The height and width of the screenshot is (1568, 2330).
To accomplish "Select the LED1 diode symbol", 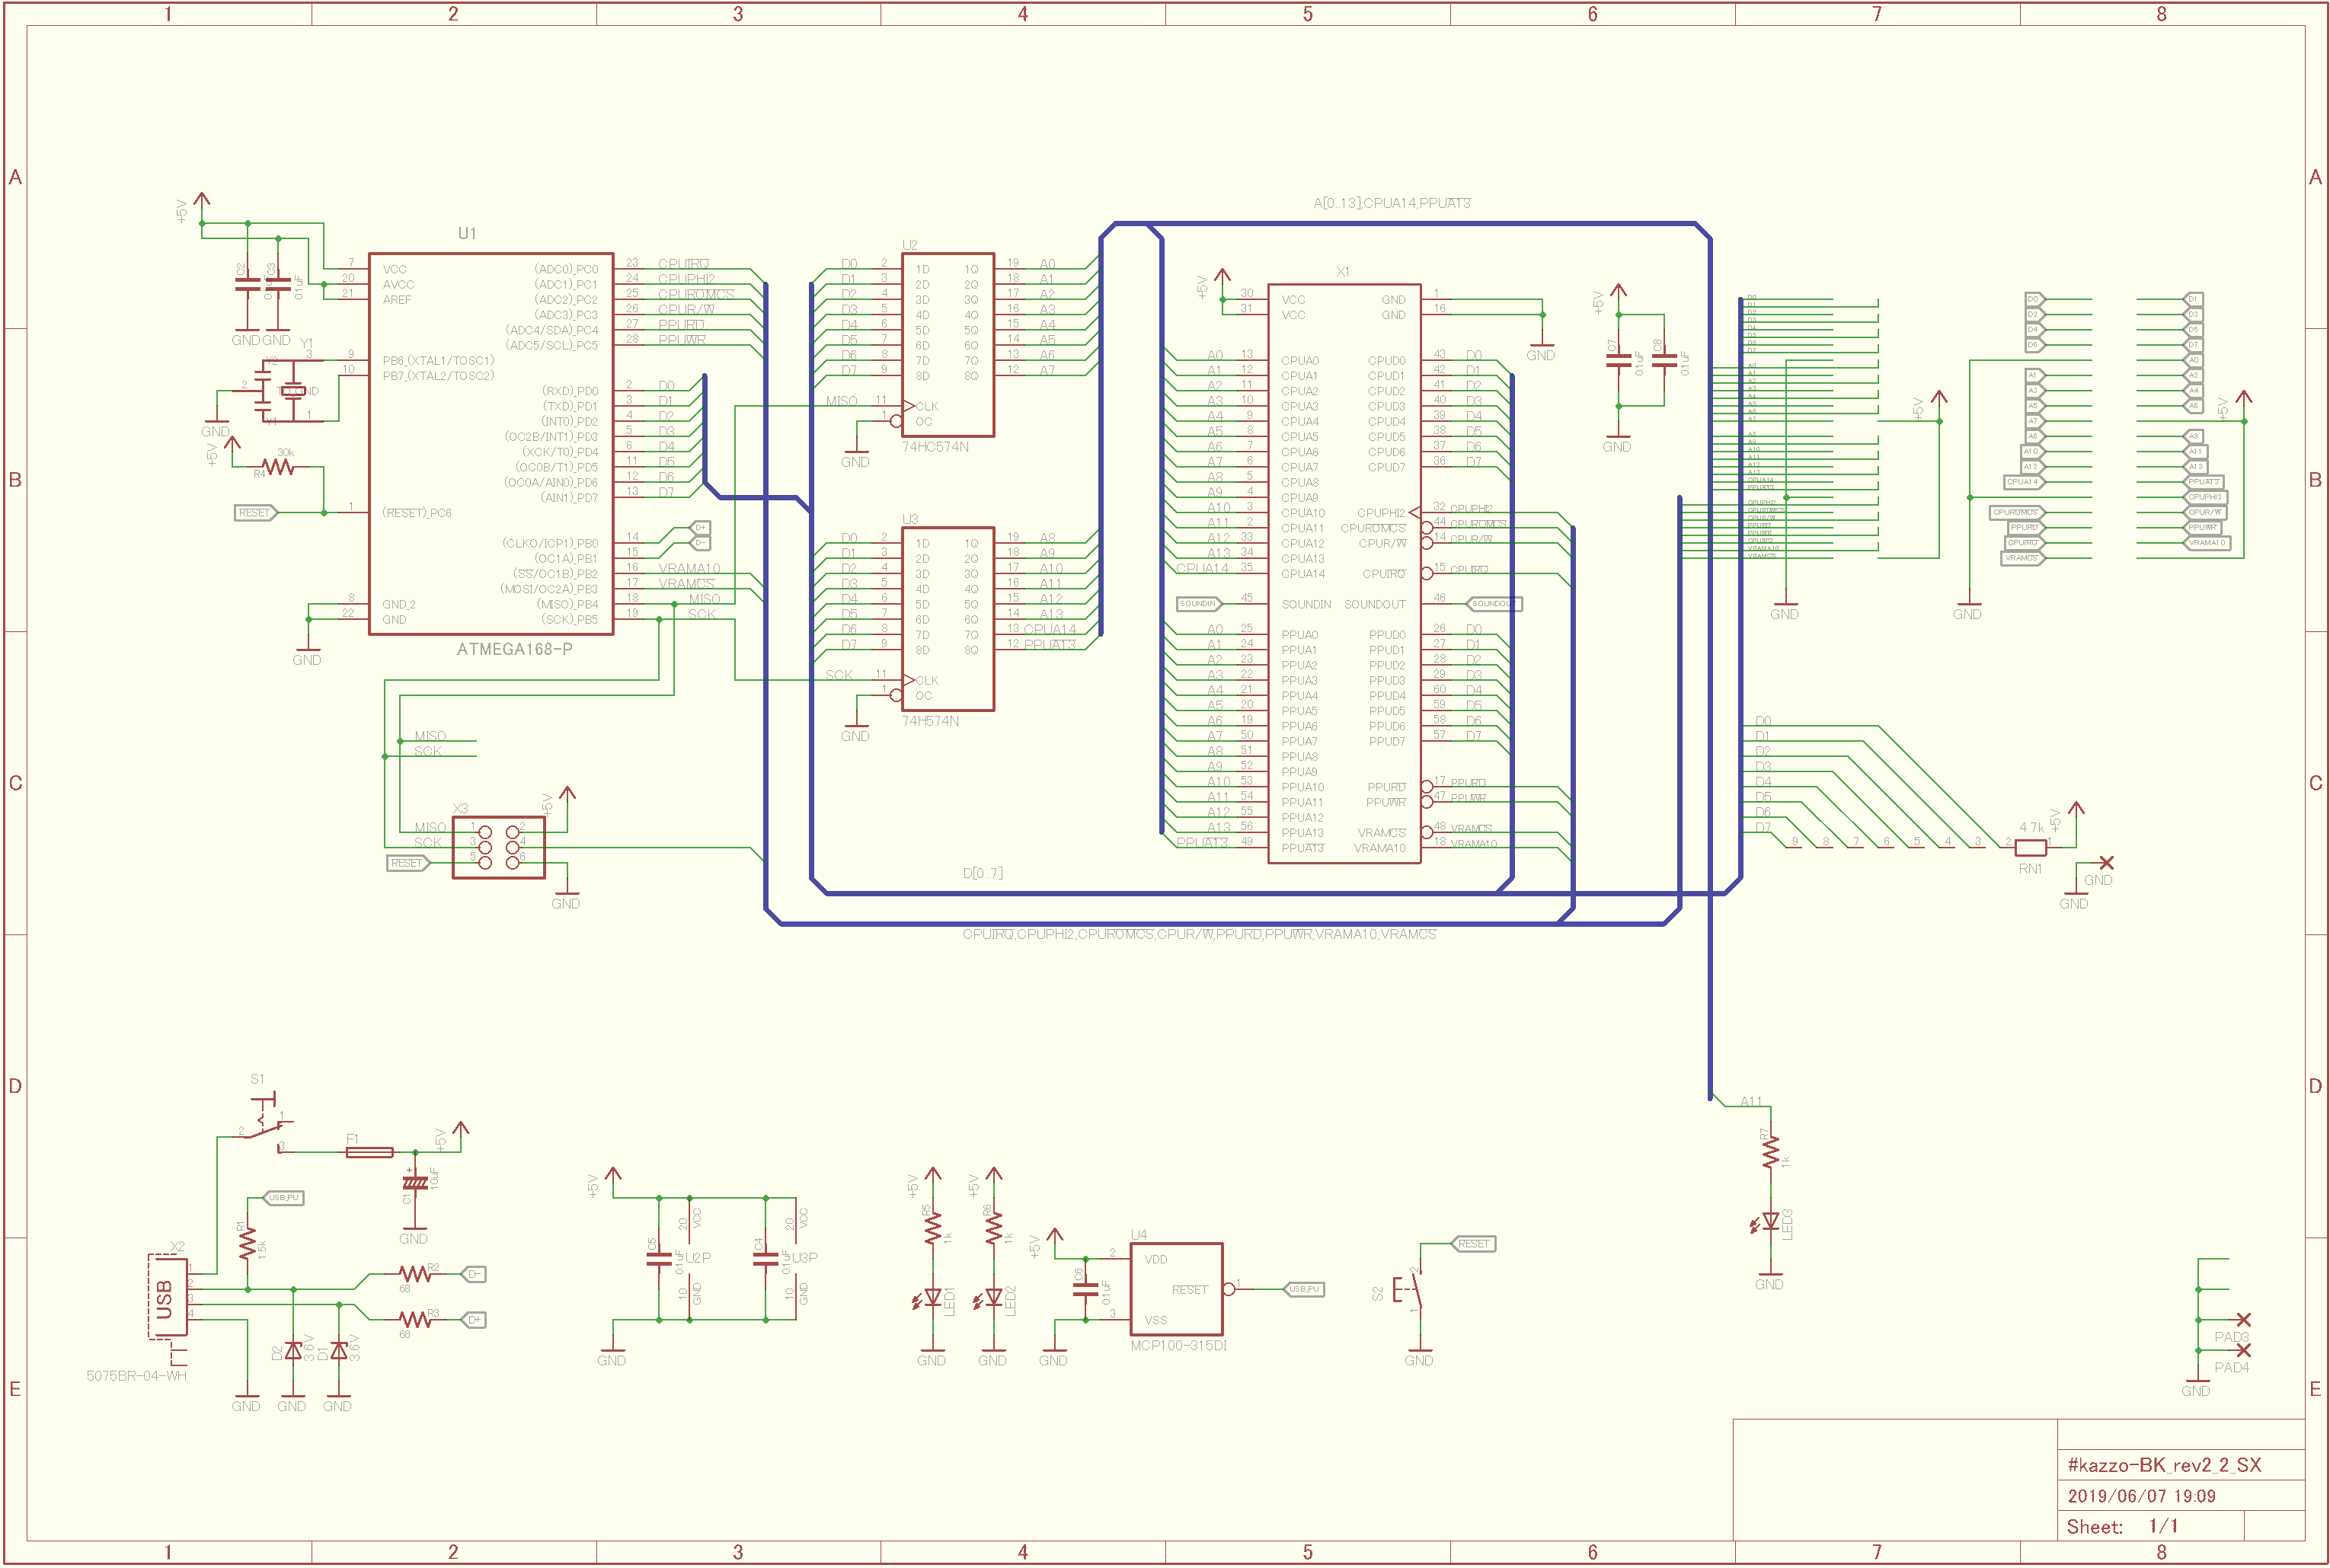I will tap(932, 1297).
